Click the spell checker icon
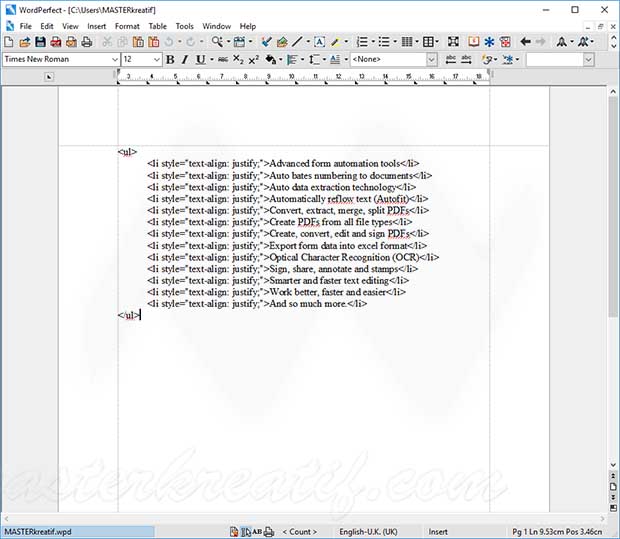This screenshot has width=620, height=539. [x=267, y=42]
